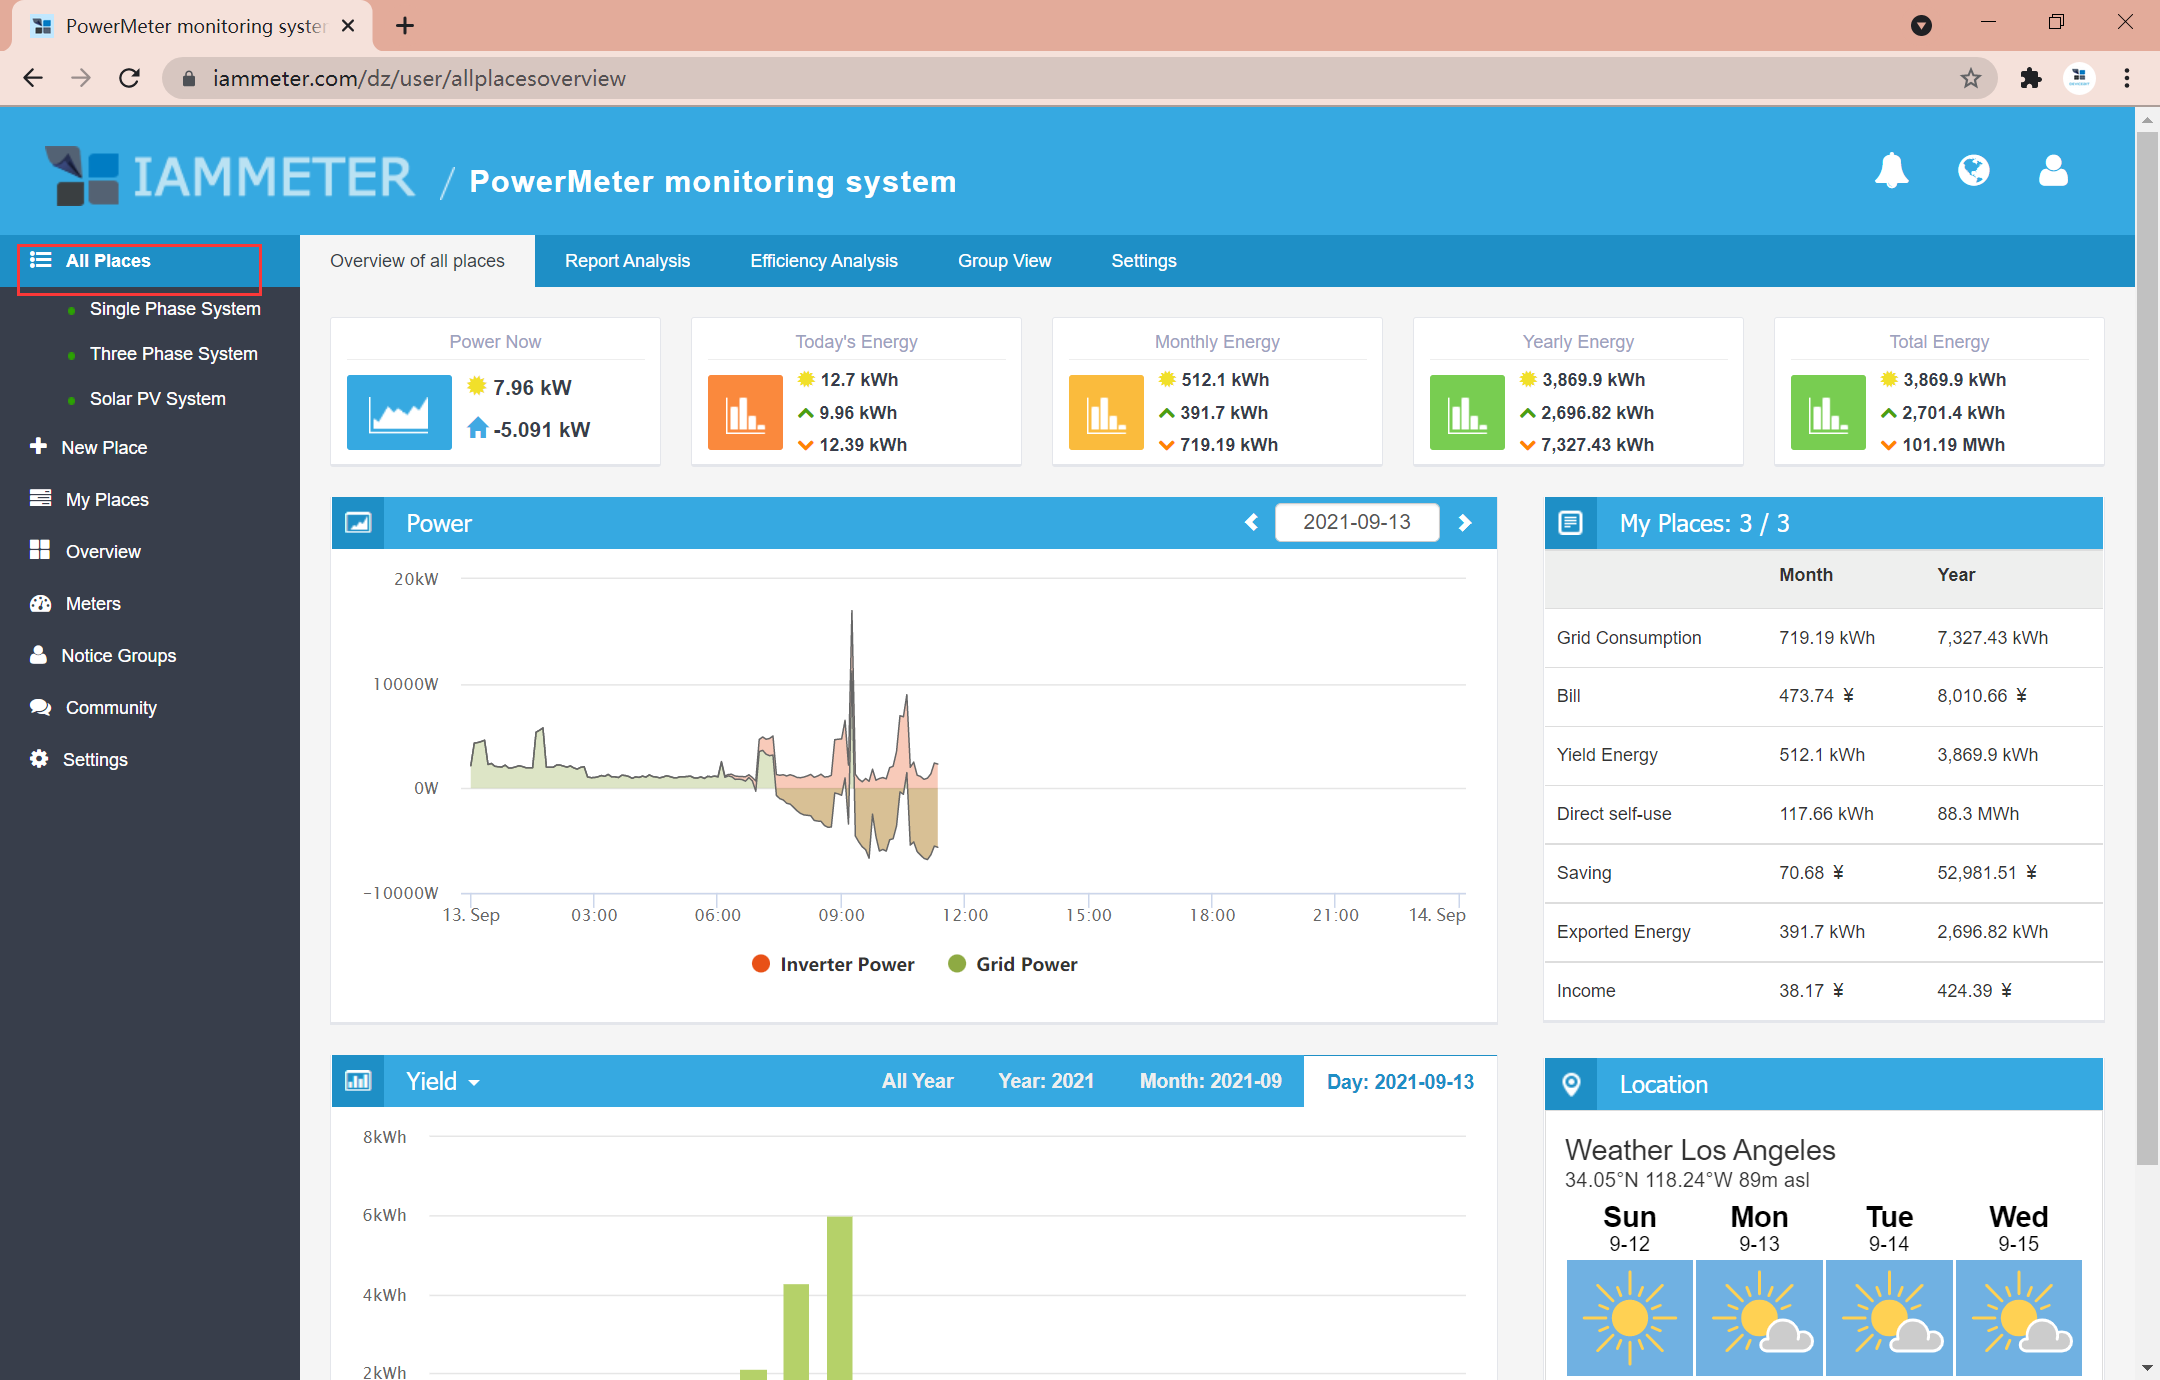The width and height of the screenshot is (2160, 1380).
Task: Switch to the Report Analysis tab
Action: pyautogui.click(x=627, y=261)
